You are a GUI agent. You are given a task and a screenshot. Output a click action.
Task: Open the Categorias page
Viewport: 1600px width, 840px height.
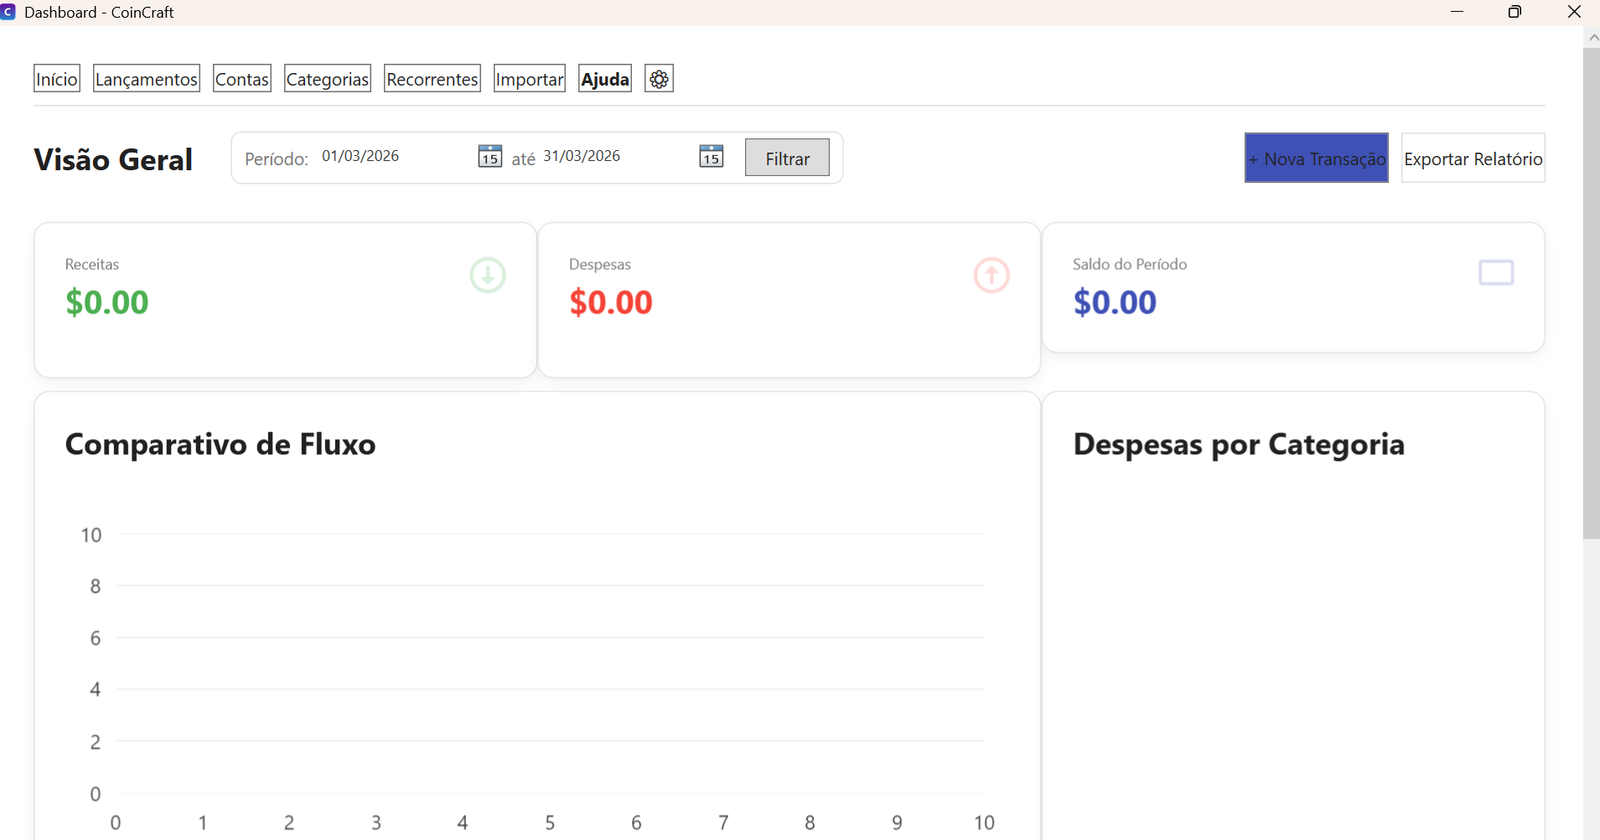pyautogui.click(x=327, y=79)
